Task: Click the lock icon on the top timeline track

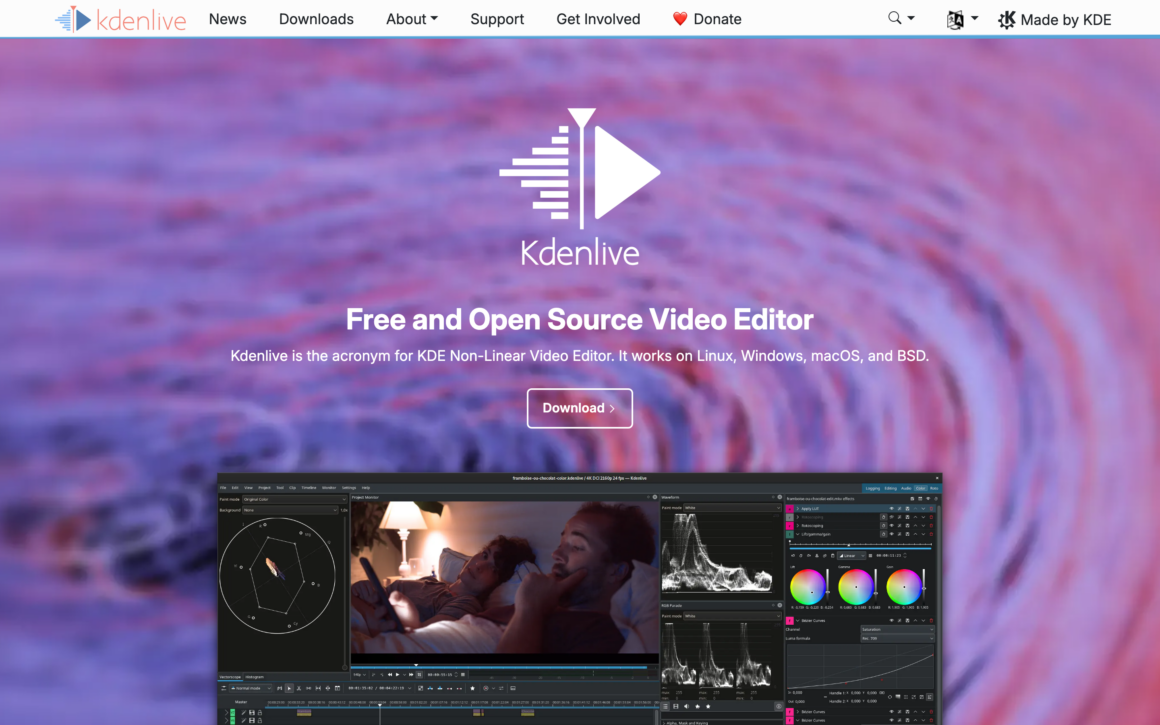Action: (260, 712)
